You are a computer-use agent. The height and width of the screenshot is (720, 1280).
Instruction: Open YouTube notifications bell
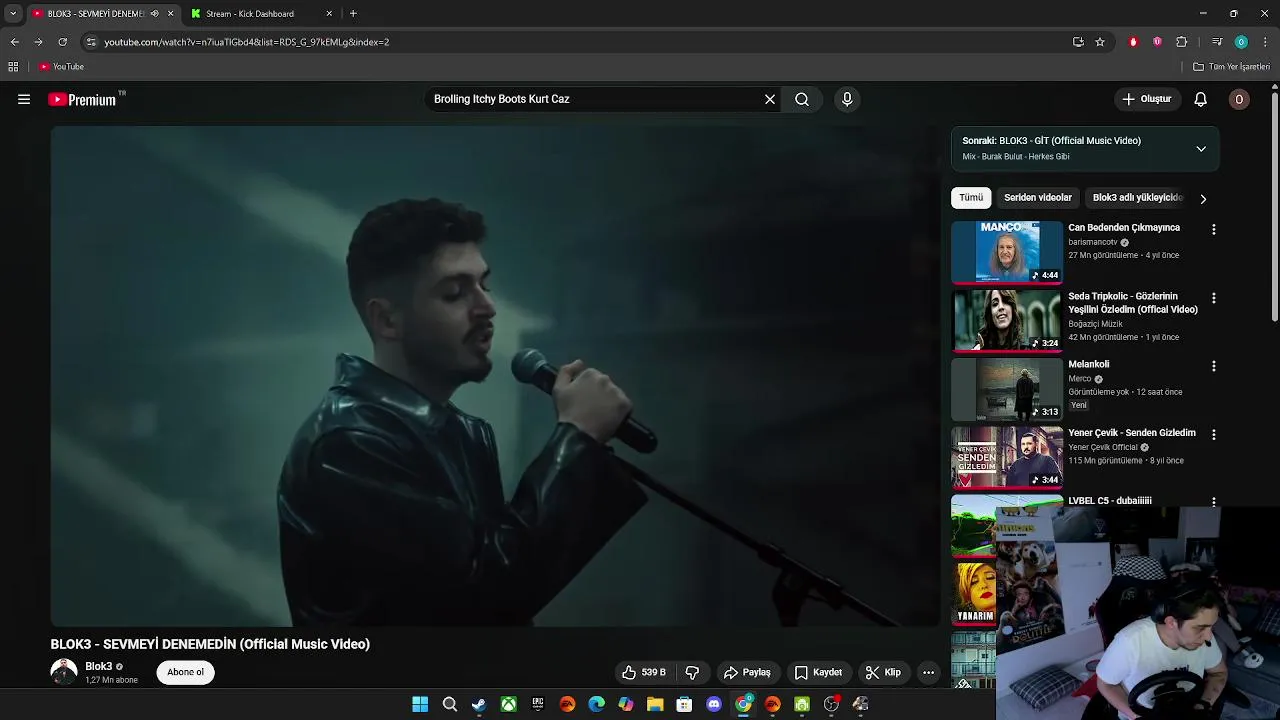pos(1201,99)
